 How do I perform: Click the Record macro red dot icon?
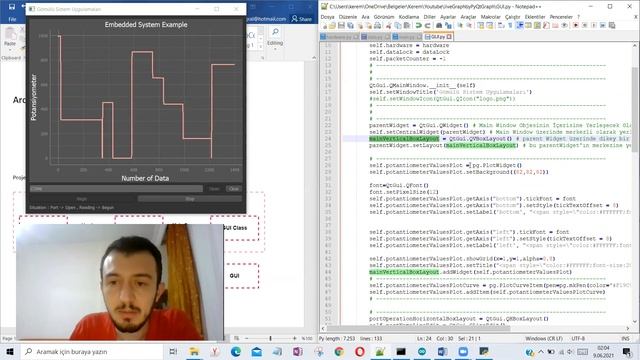pyautogui.click(x=575, y=25)
